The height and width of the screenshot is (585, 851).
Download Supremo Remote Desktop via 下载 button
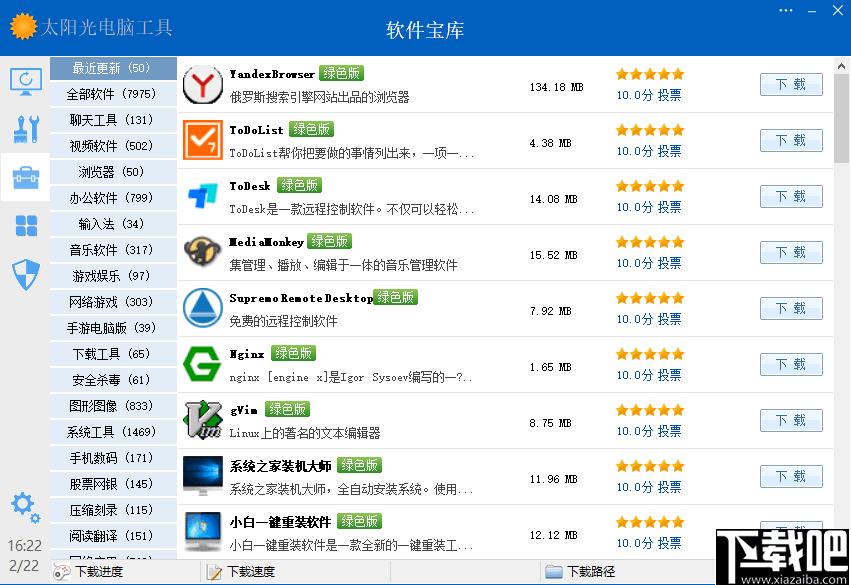coord(791,308)
